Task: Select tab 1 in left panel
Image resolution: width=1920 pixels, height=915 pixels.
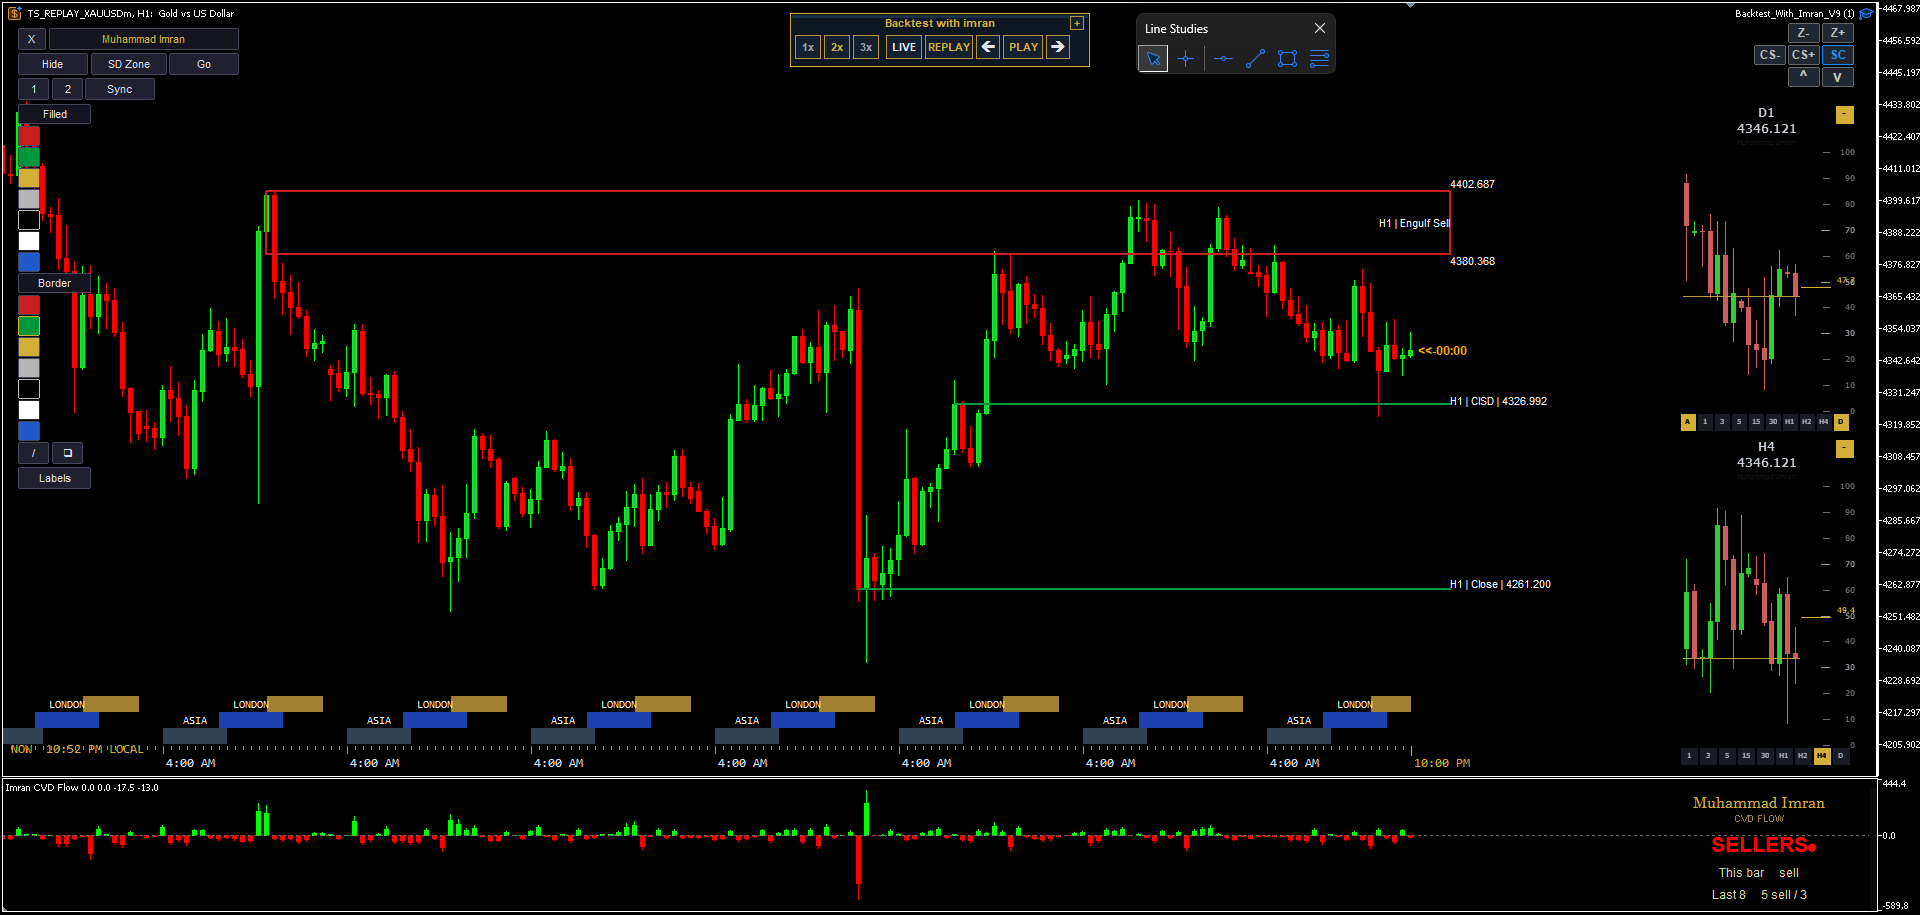Action: coord(34,89)
